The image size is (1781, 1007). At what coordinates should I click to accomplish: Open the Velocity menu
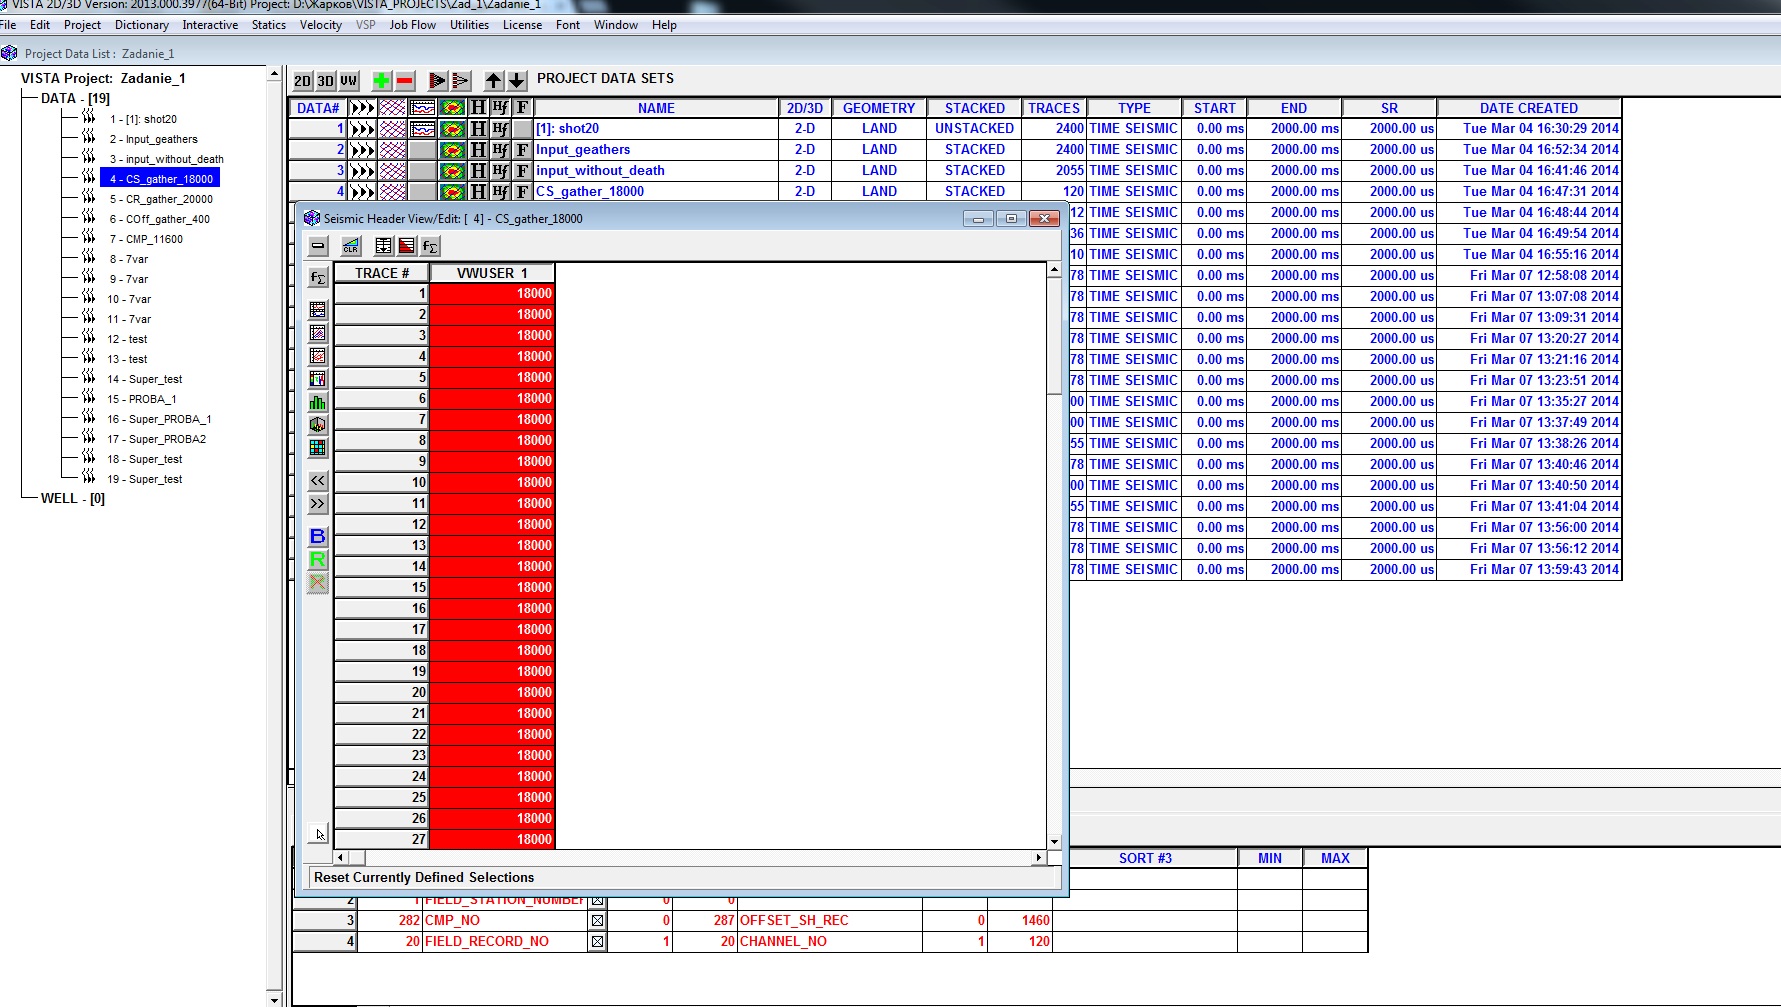pos(320,25)
